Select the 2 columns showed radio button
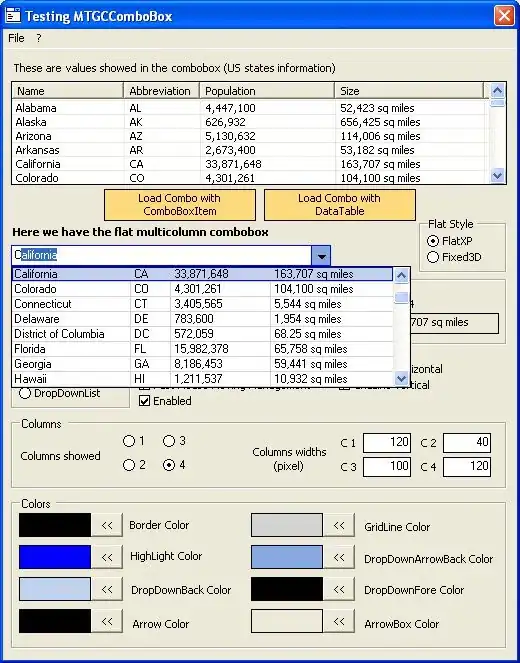This screenshot has width=520, height=663. 129,465
